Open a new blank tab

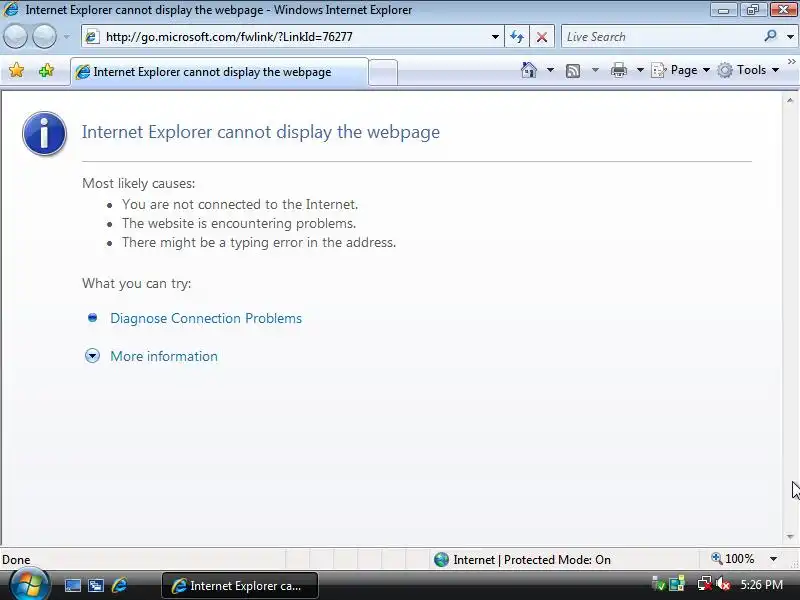[x=383, y=72]
